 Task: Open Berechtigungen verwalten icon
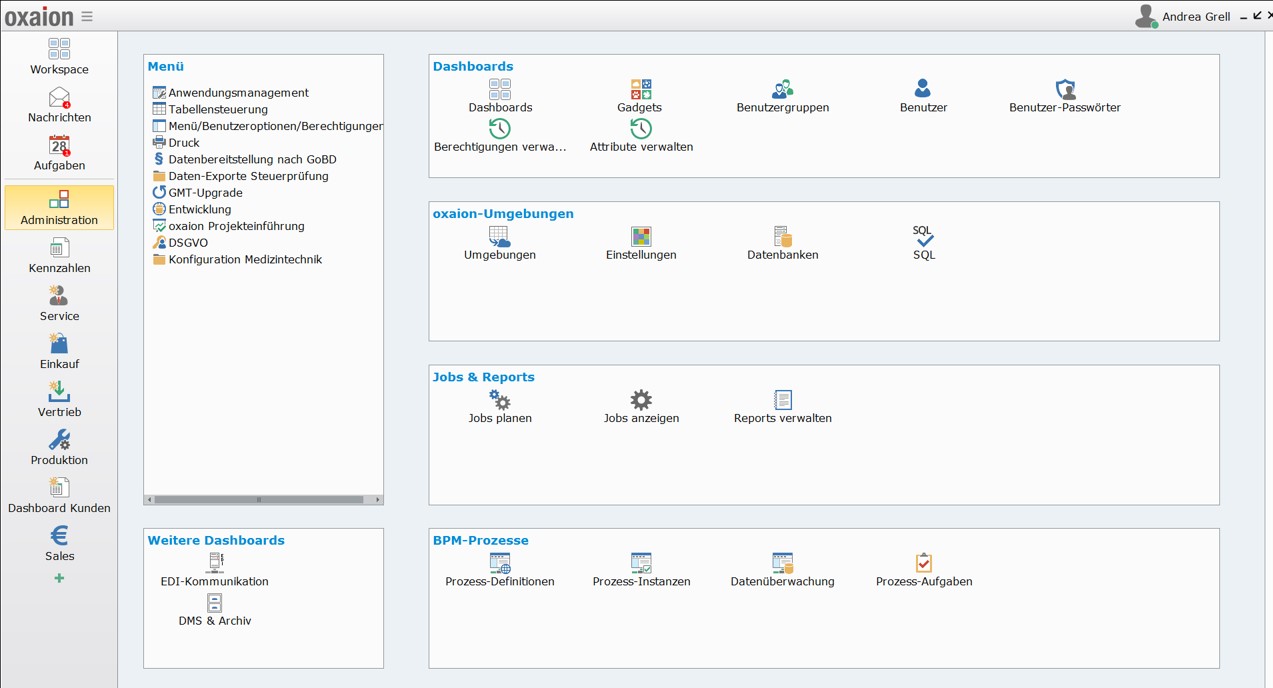tap(500, 129)
